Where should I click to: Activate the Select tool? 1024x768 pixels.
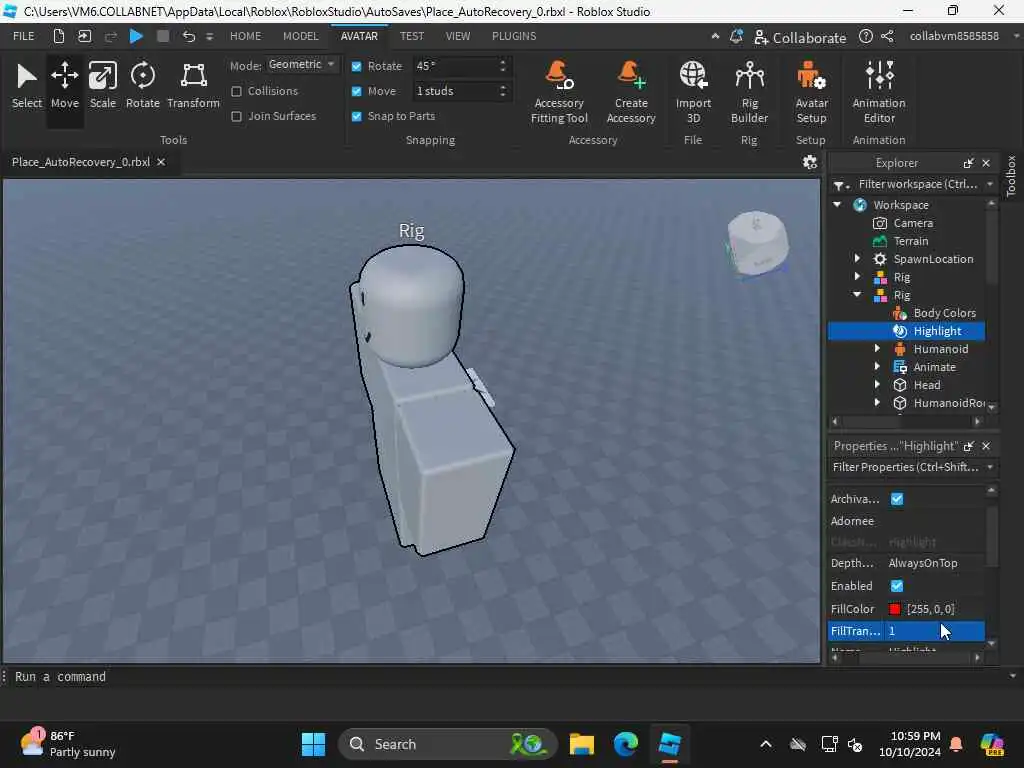27,87
